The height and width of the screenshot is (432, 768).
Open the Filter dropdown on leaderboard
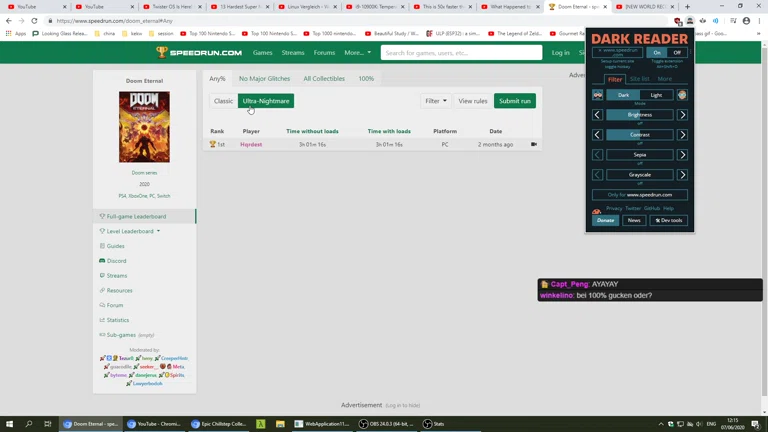coord(435,101)
